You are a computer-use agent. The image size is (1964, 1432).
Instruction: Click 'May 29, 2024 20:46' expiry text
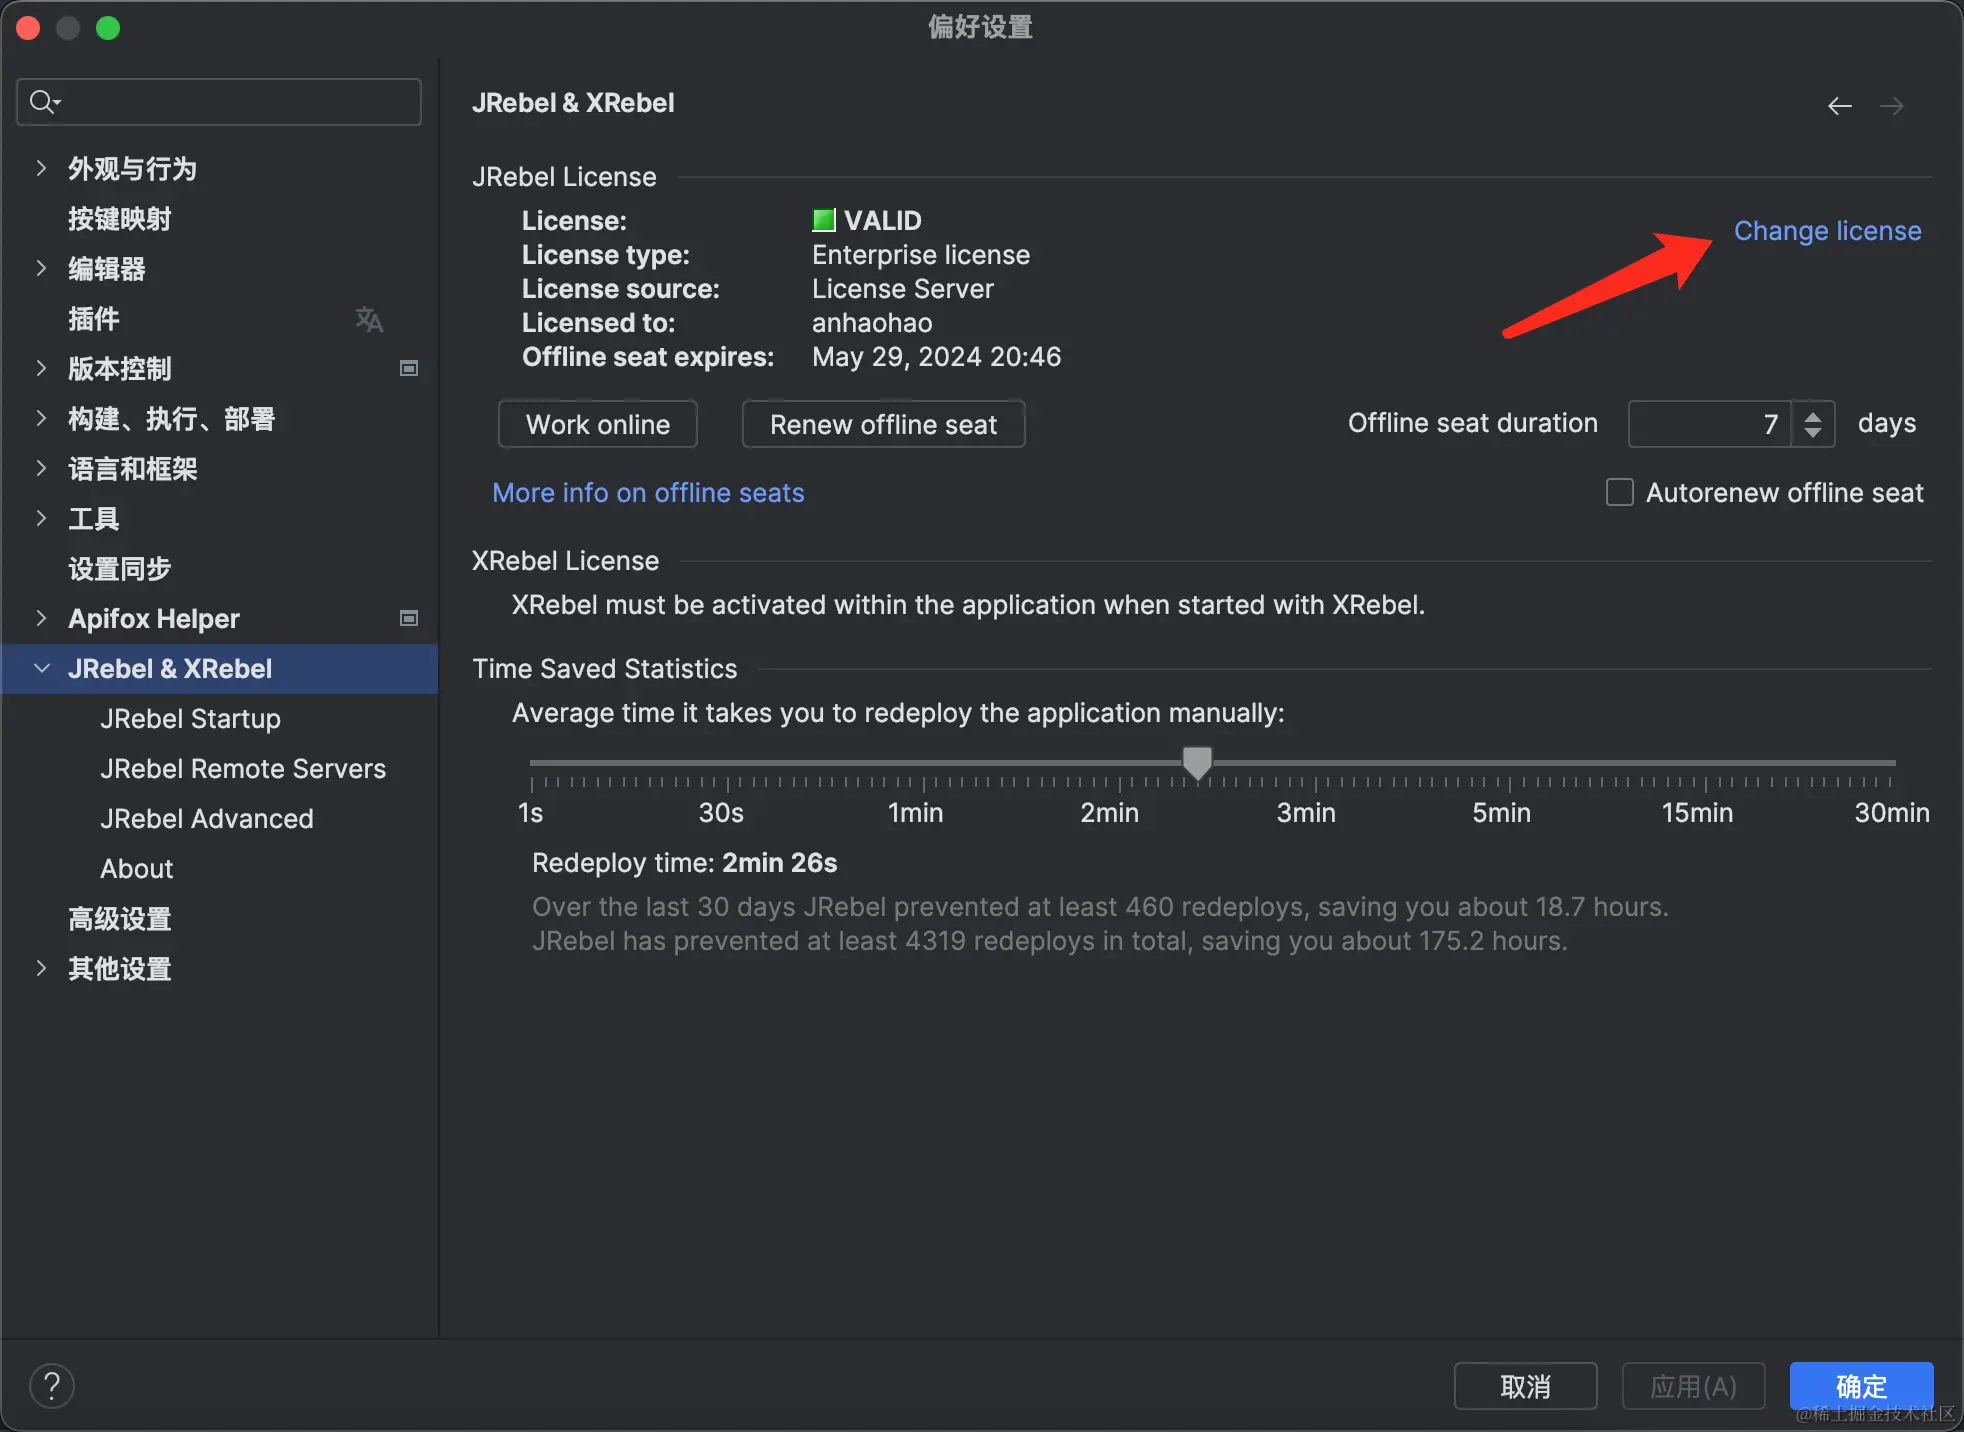point(936,357)
